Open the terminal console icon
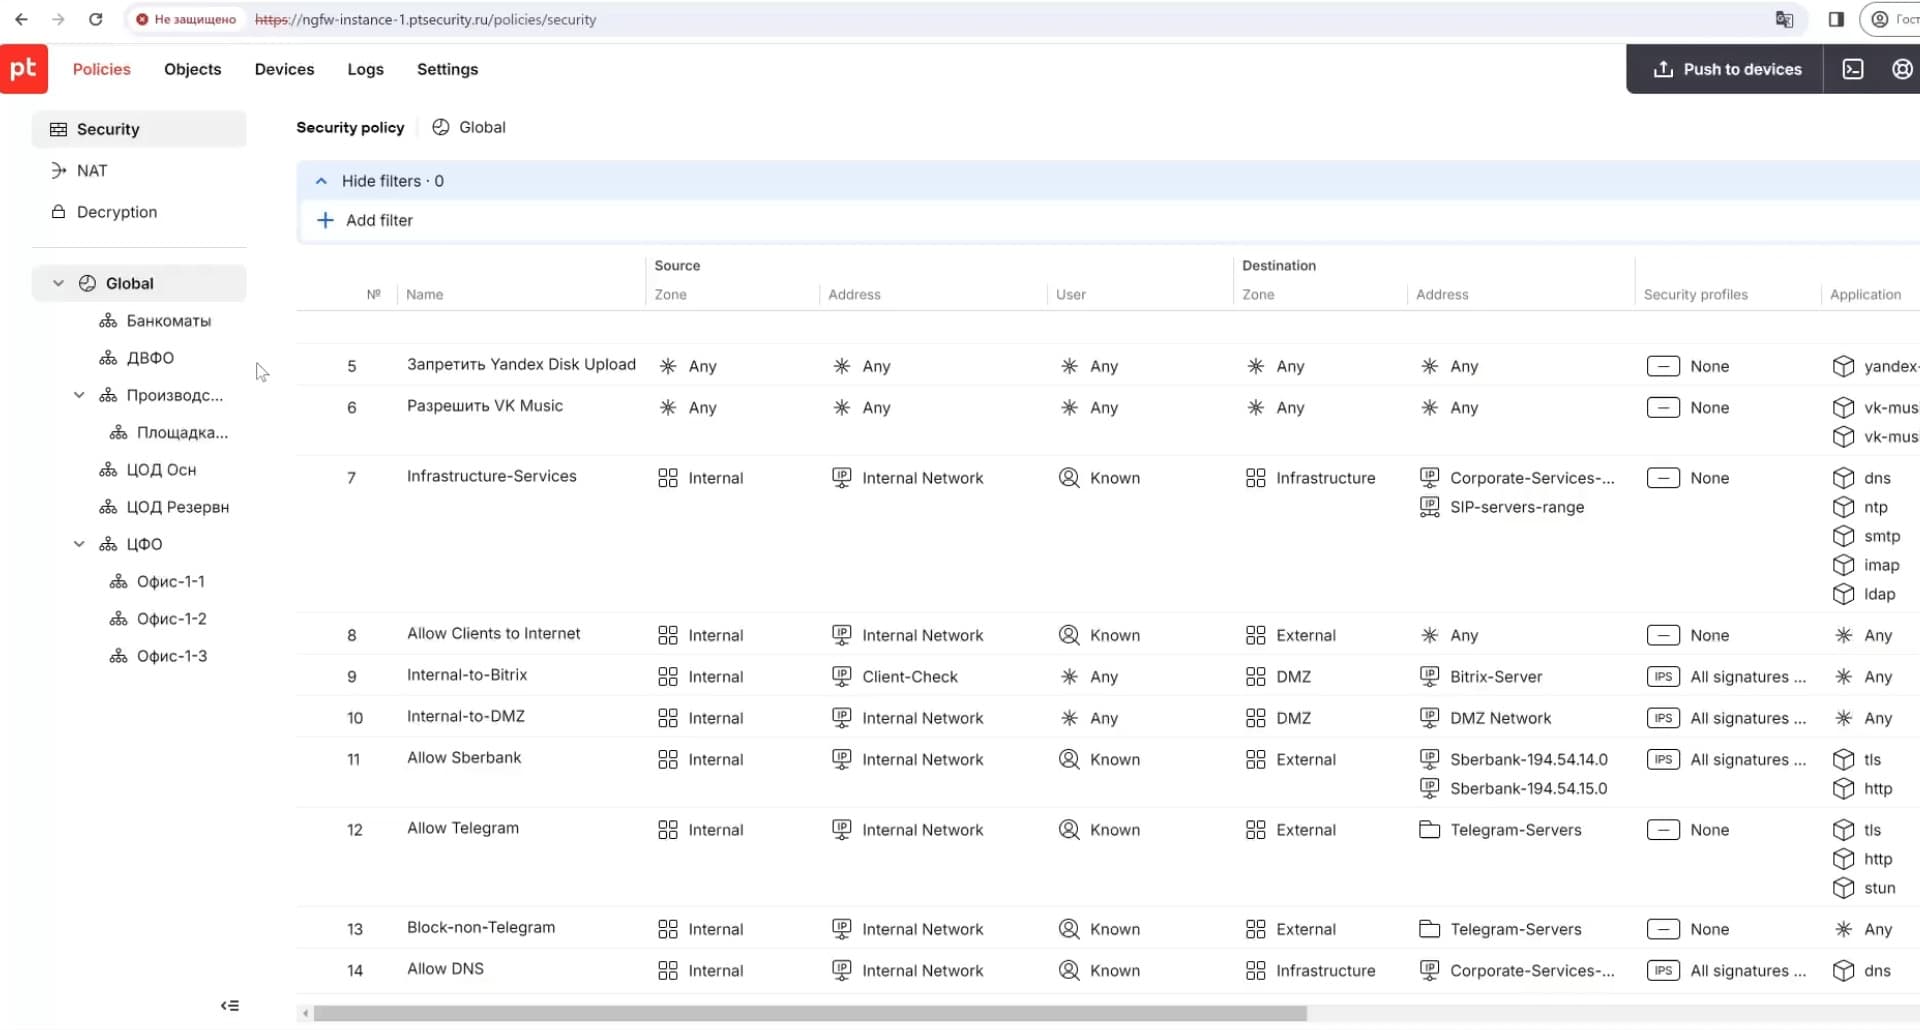 pyautogui.click(x=1852, y=69)
